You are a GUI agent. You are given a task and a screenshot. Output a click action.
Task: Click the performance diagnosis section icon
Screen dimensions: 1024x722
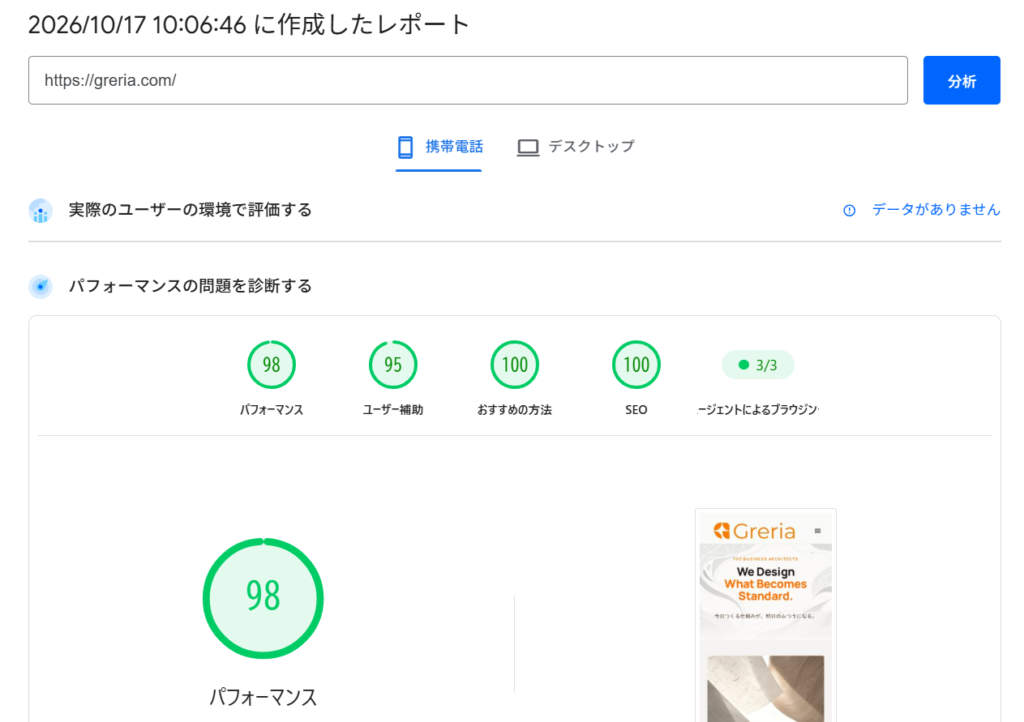tap(40, 286)
